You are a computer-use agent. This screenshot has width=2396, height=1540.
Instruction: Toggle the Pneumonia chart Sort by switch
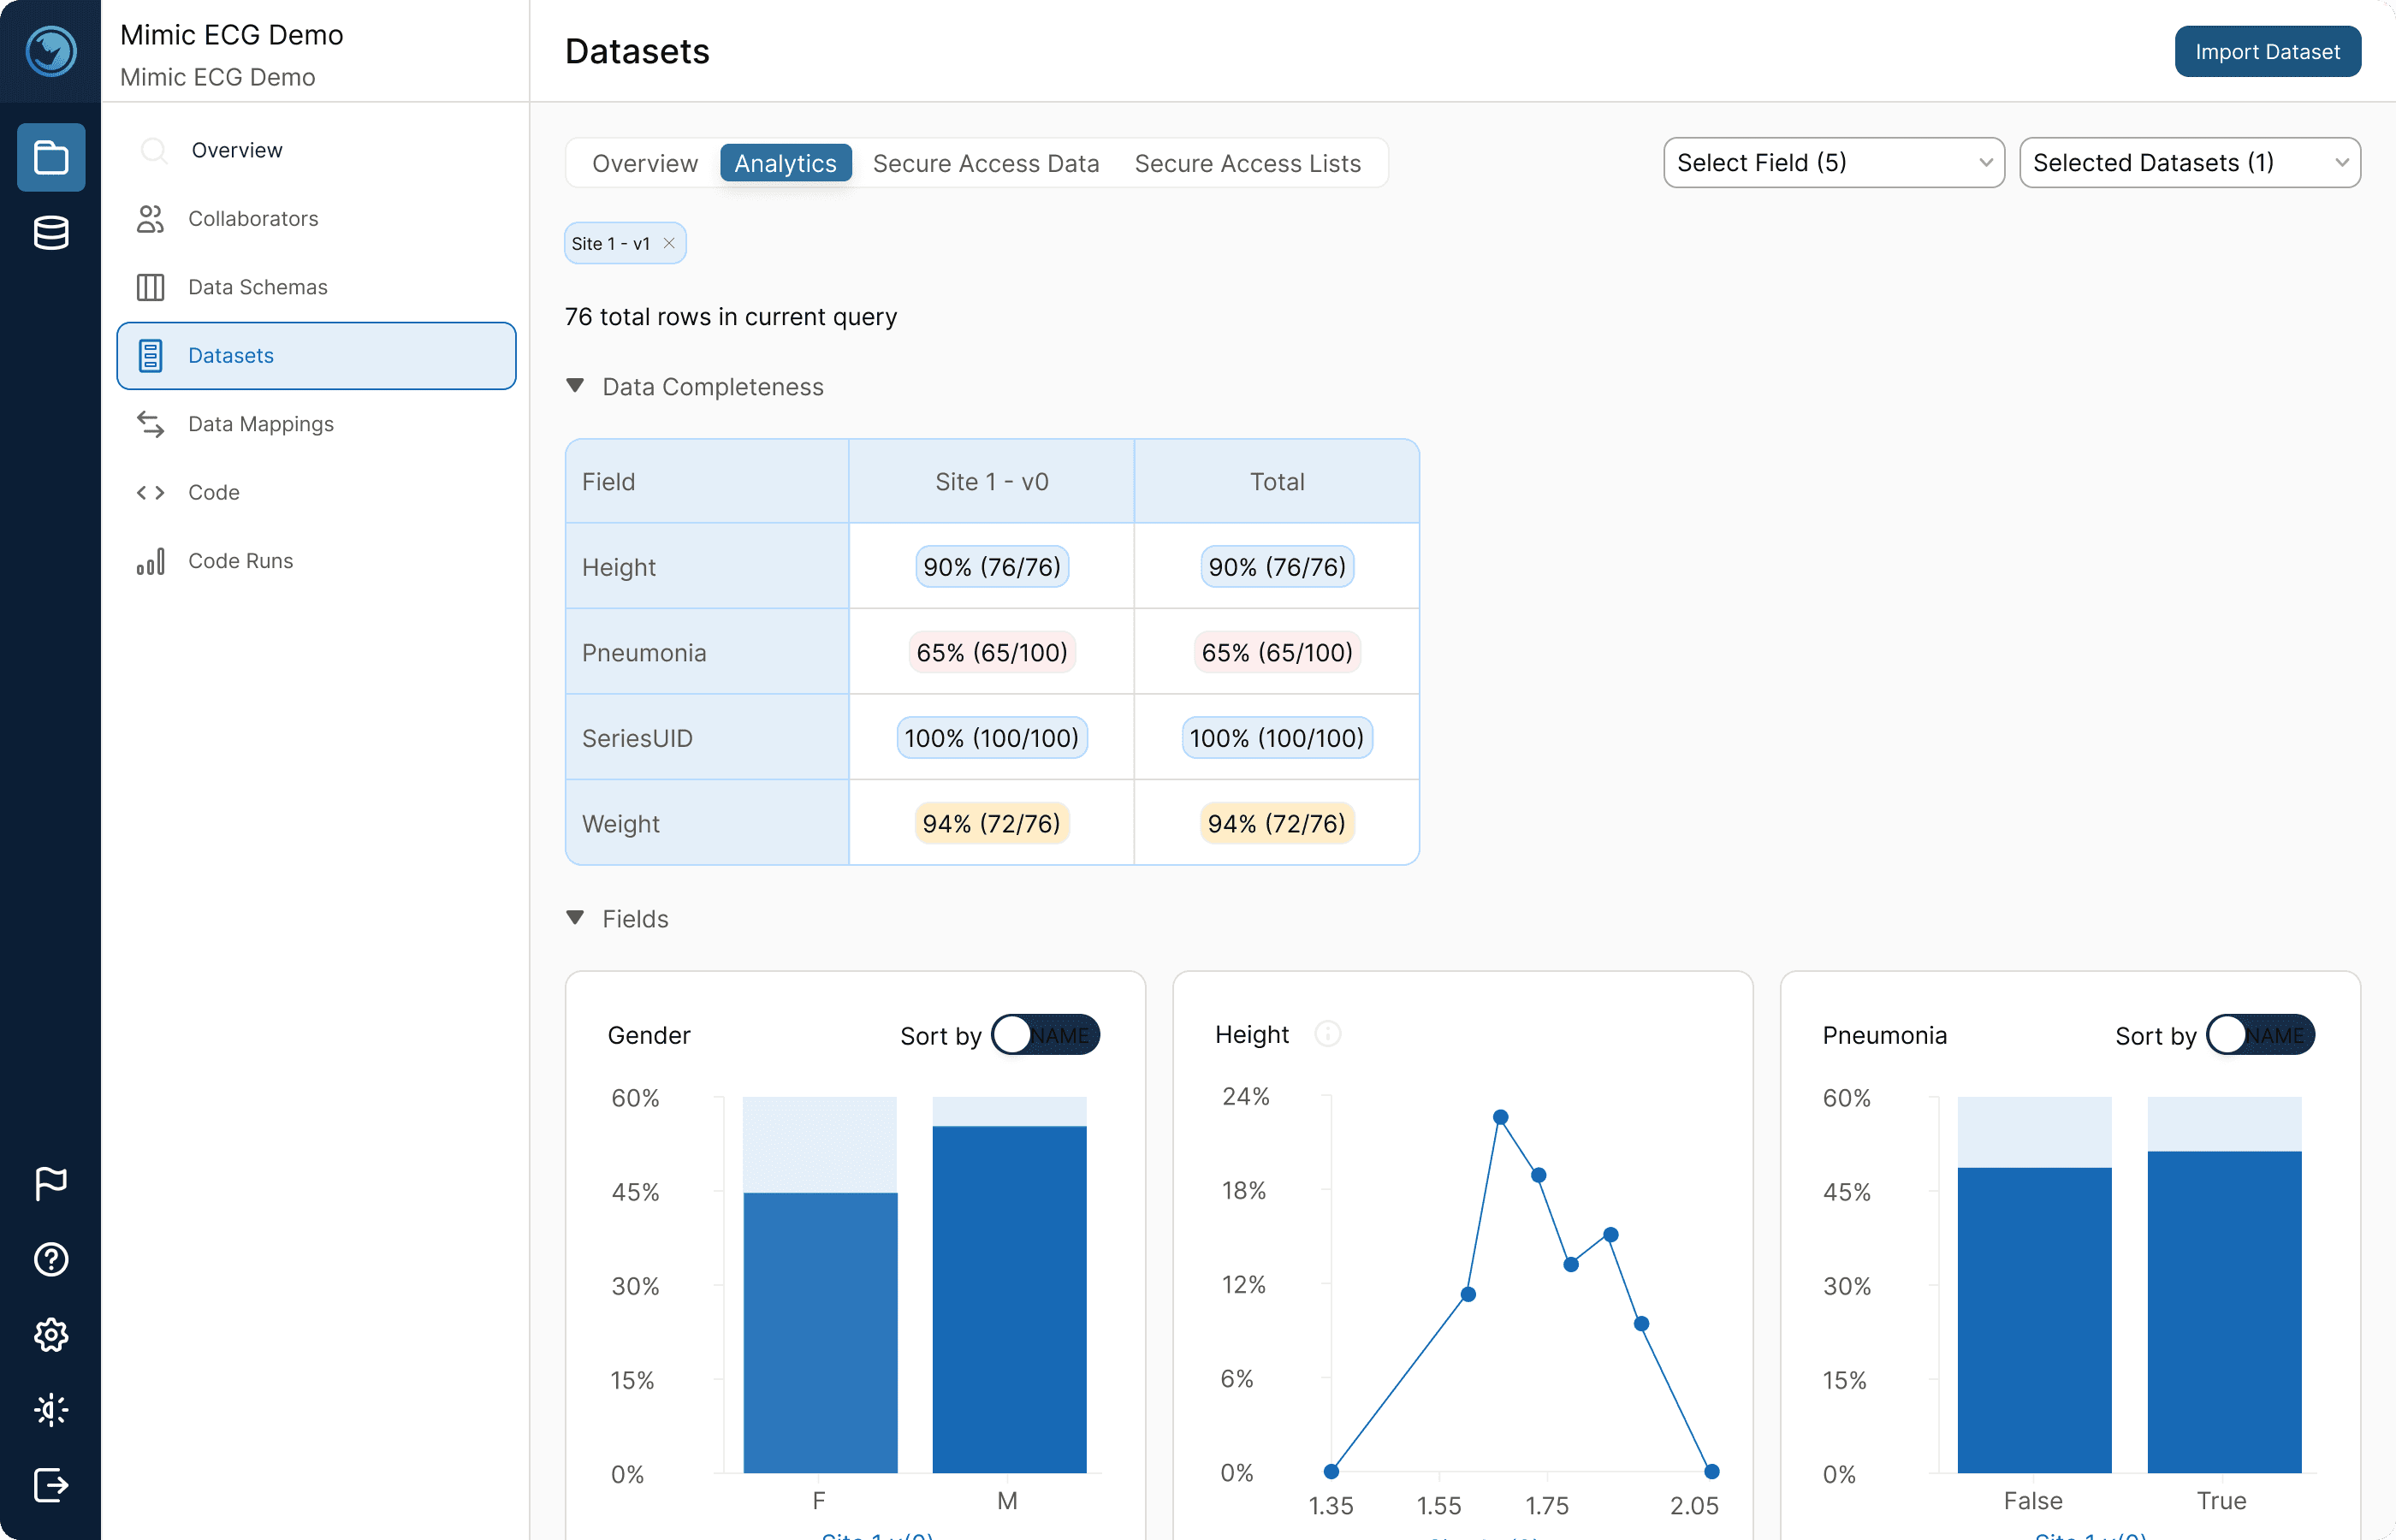point(2260,1035)
